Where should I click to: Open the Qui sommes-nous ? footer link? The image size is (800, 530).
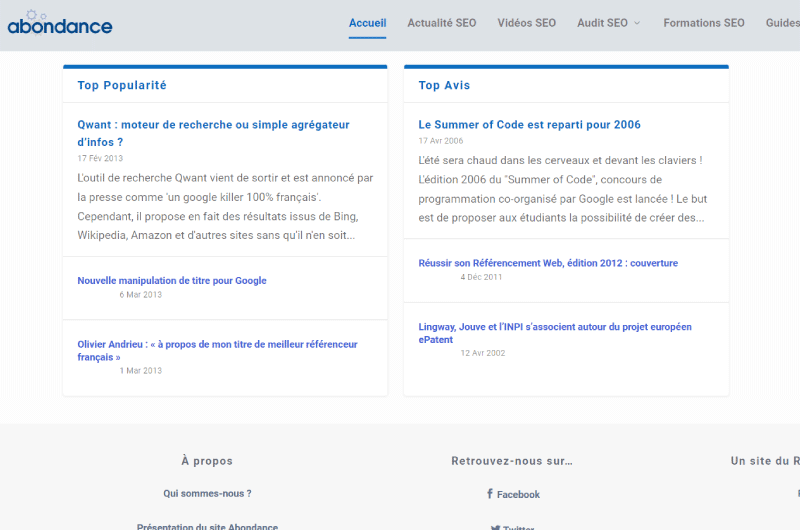tap(207, 493)
